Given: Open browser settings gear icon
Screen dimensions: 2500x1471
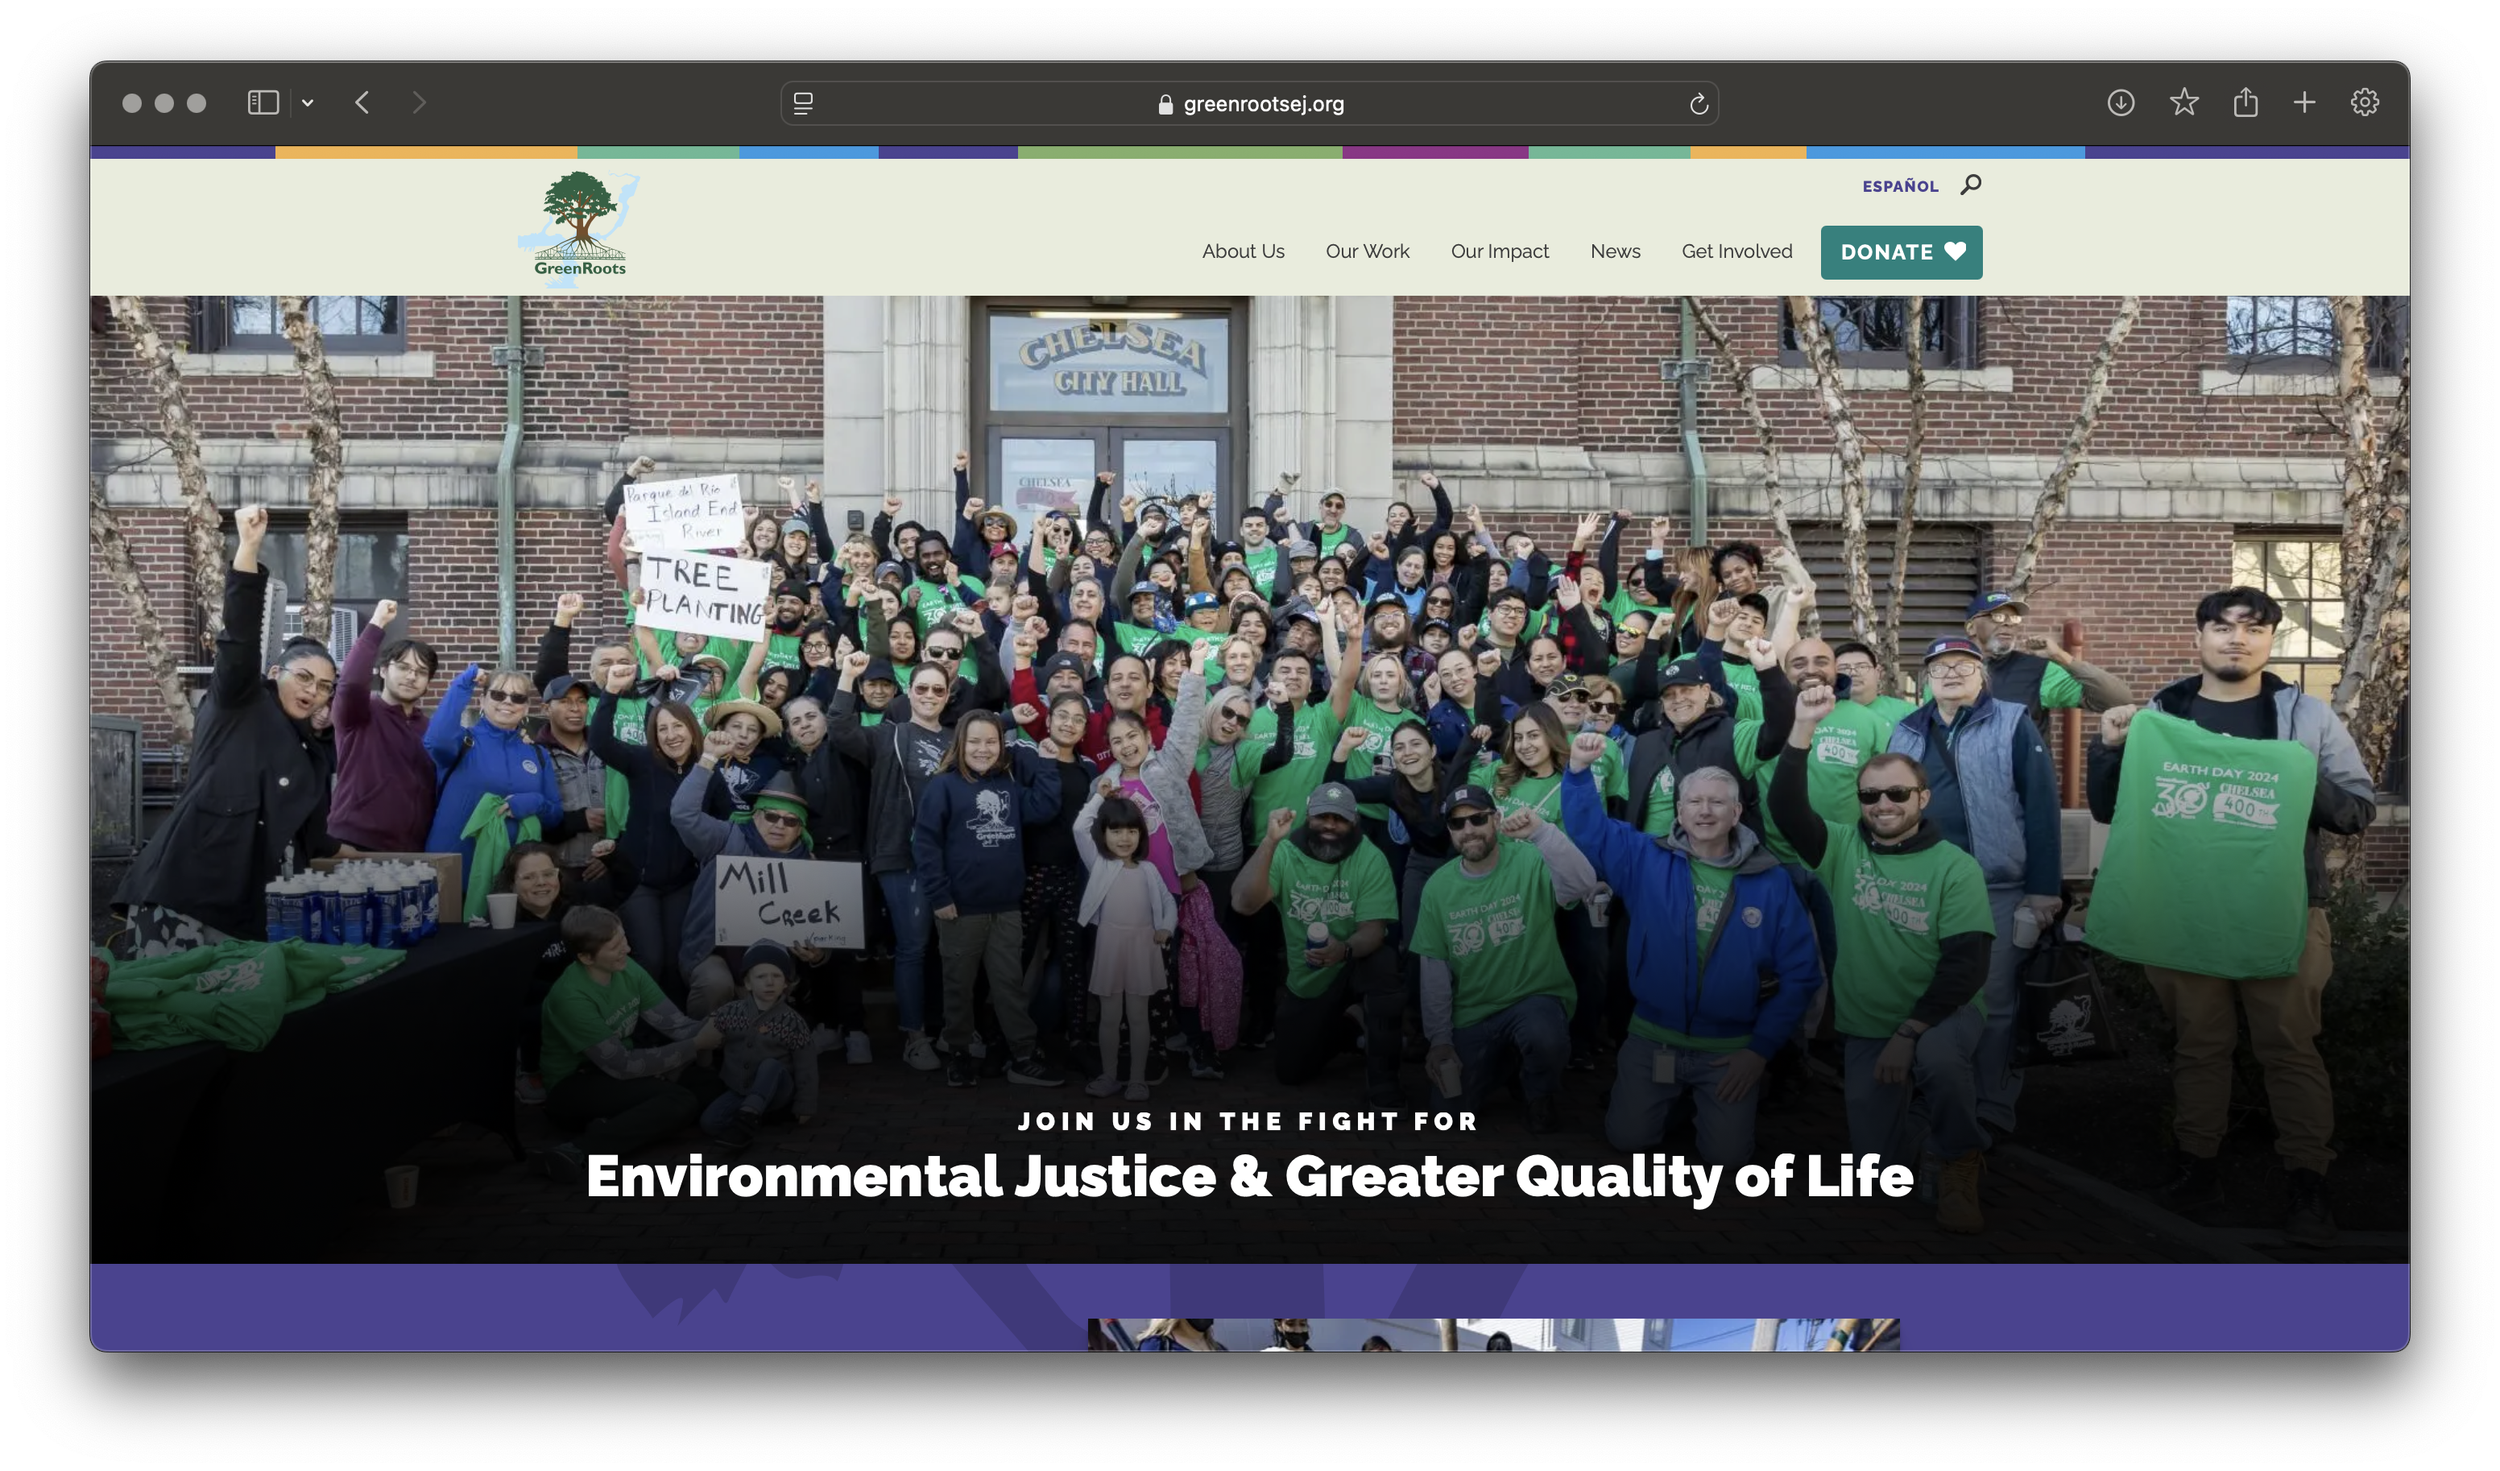Looking at the screenshot, I should tap(2364, 103).
